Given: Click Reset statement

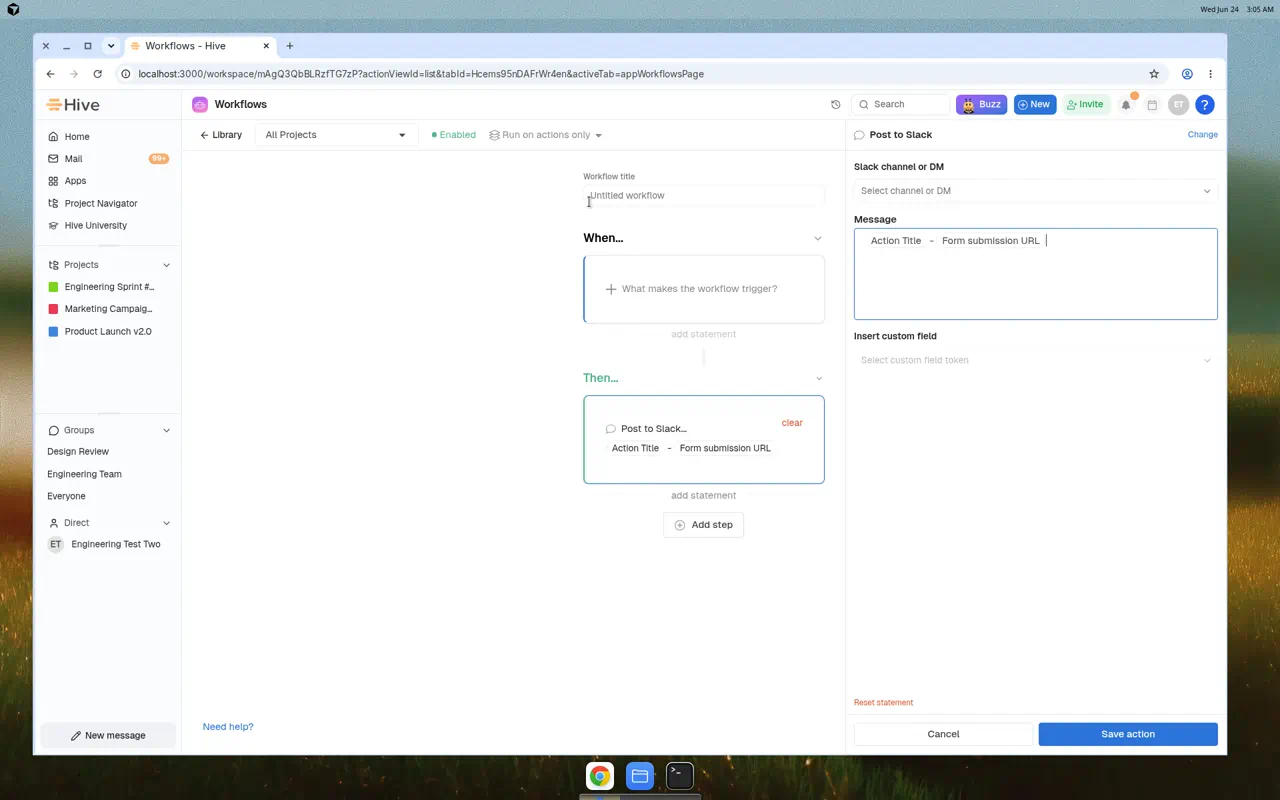Looking at the screenshot, I should 883,703.
